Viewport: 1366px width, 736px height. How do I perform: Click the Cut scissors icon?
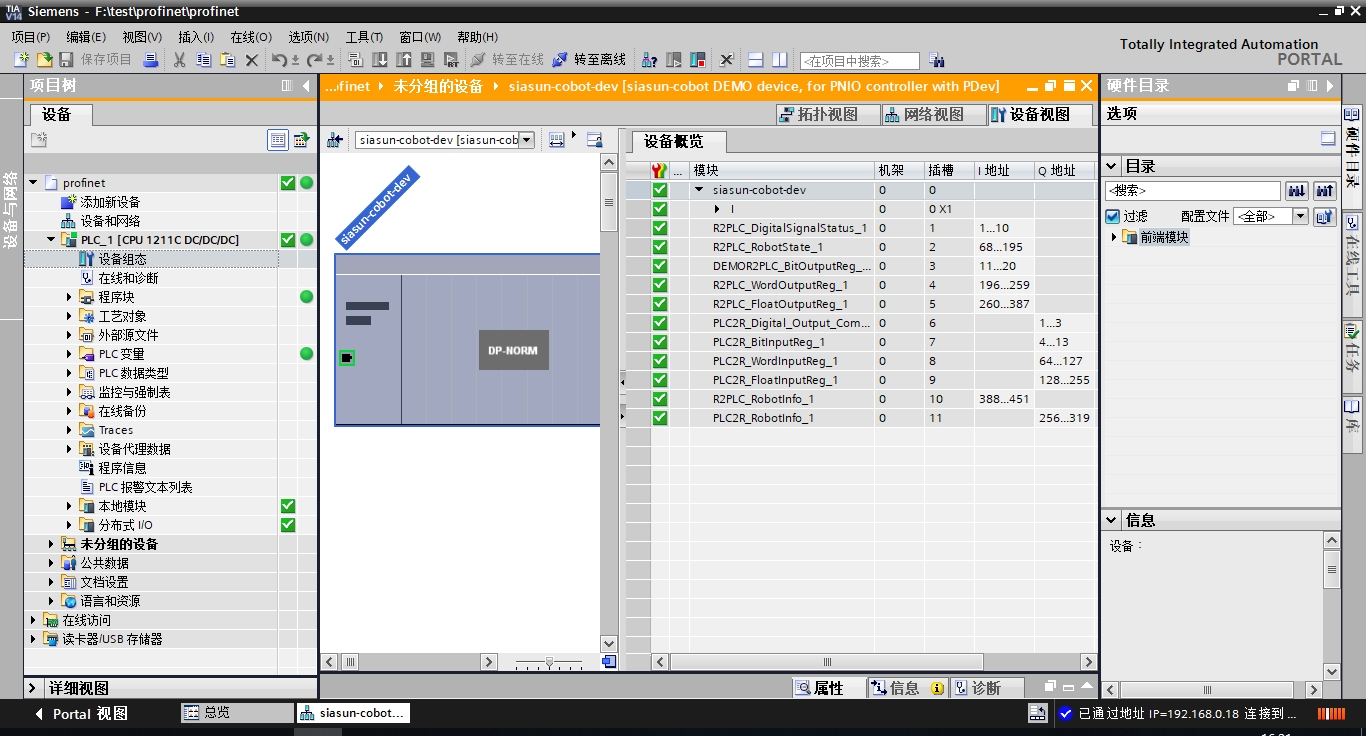[179, 60]
